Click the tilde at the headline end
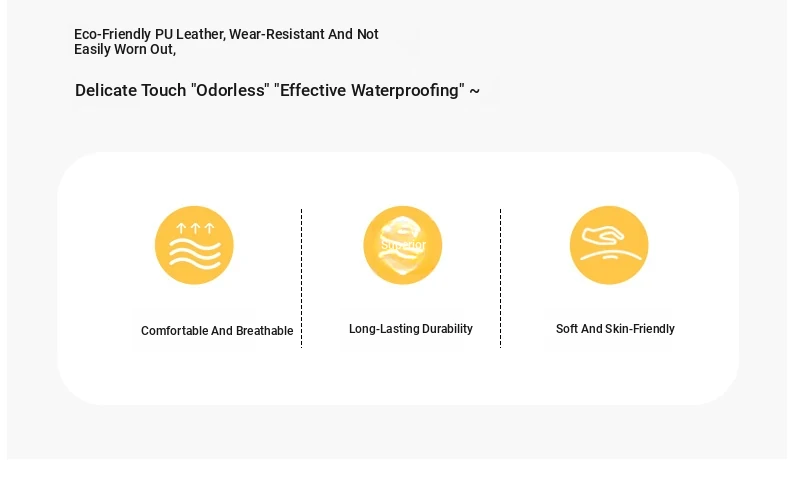This screenshot has height=485, width=790. pyautogui.click(x=475, y=91)
